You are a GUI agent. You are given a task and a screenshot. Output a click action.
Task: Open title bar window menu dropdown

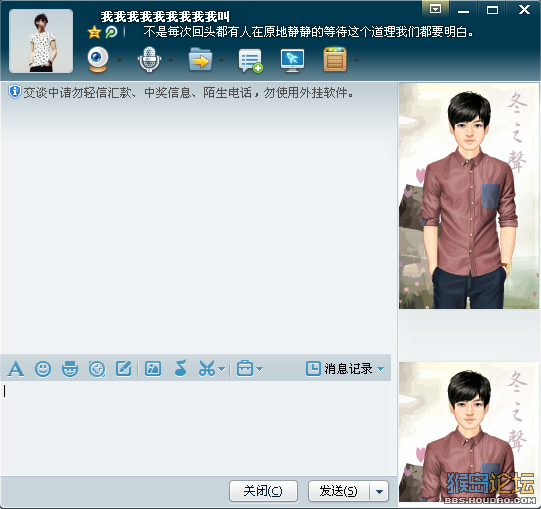tap(435, 9)
